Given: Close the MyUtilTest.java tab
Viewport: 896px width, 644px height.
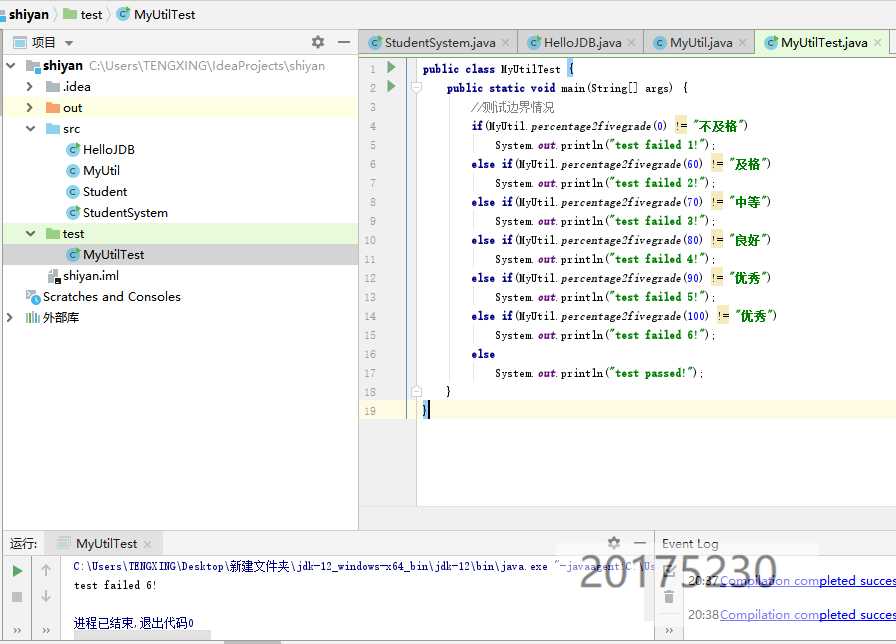Looking at the screenshot, I should [x=878, y=42].
